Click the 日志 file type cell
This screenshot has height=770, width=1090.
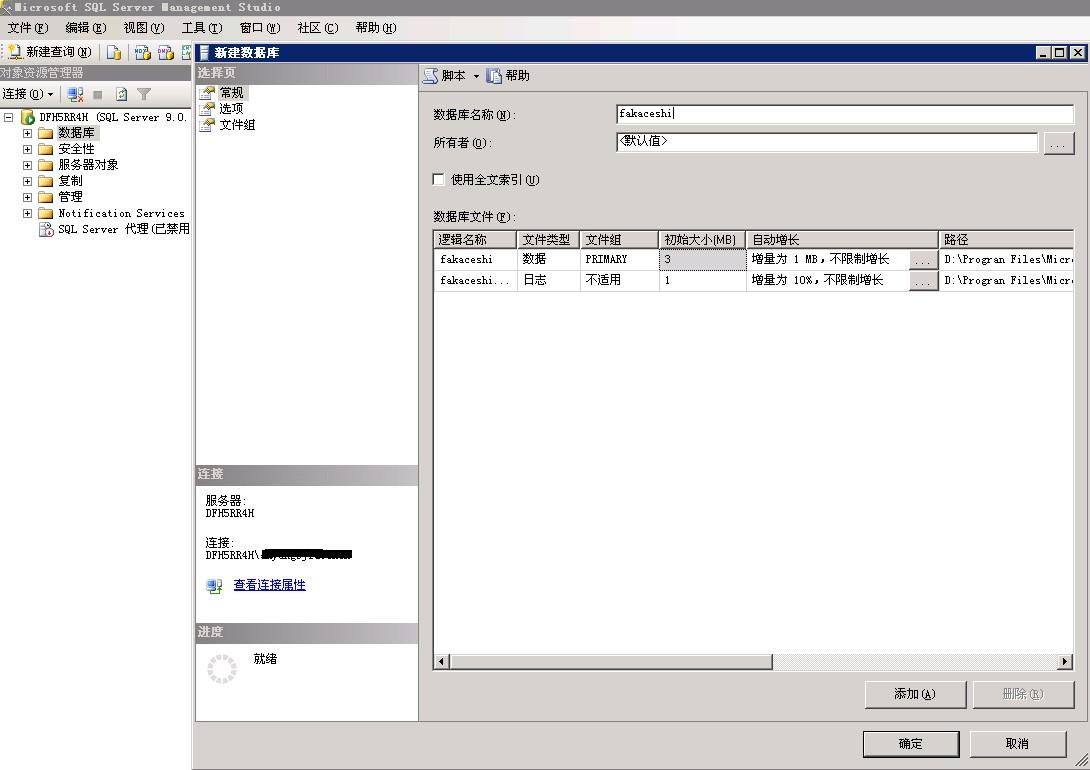(548, 280)
